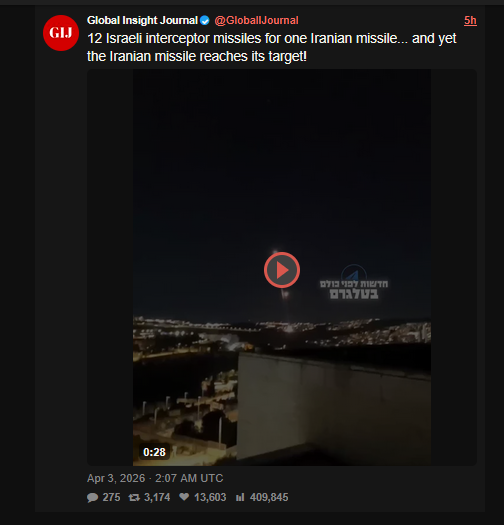Click the Apr 3, 2026 post date
The image size is (504, 525).
[116, 478]
